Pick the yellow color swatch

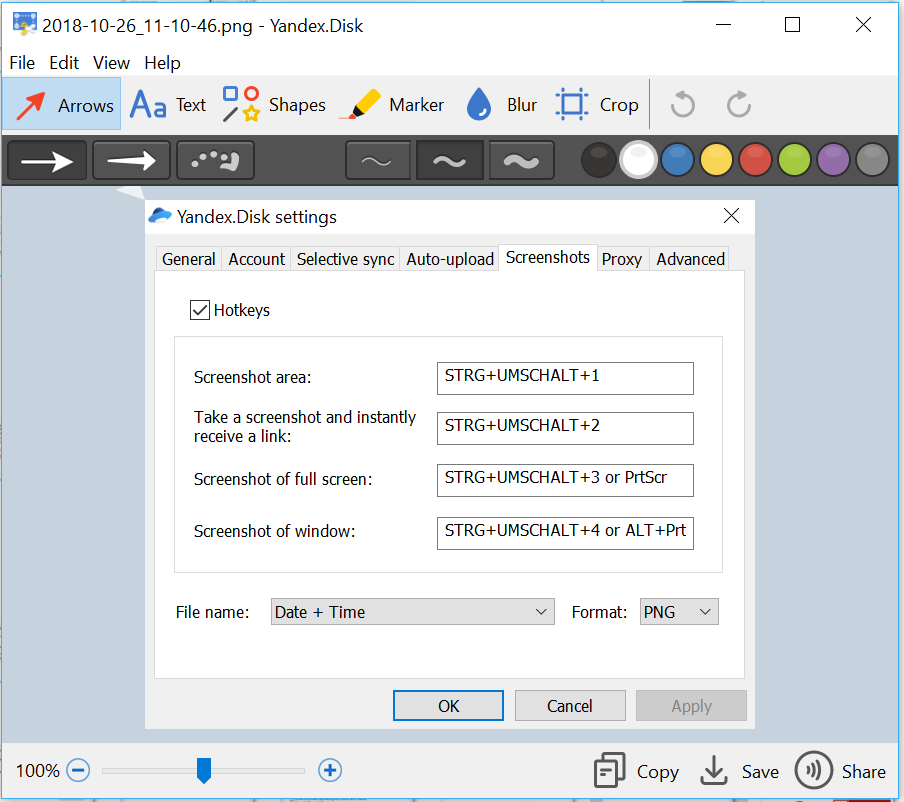(x=717, y=160)
